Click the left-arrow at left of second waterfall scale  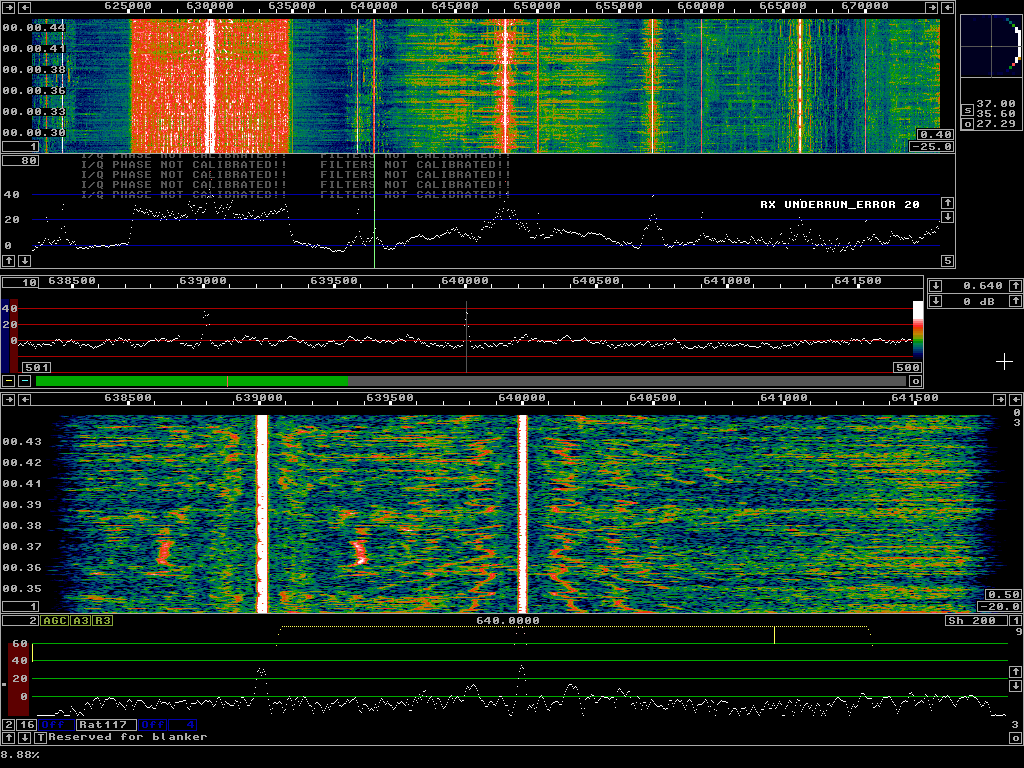tap(25, 399)
